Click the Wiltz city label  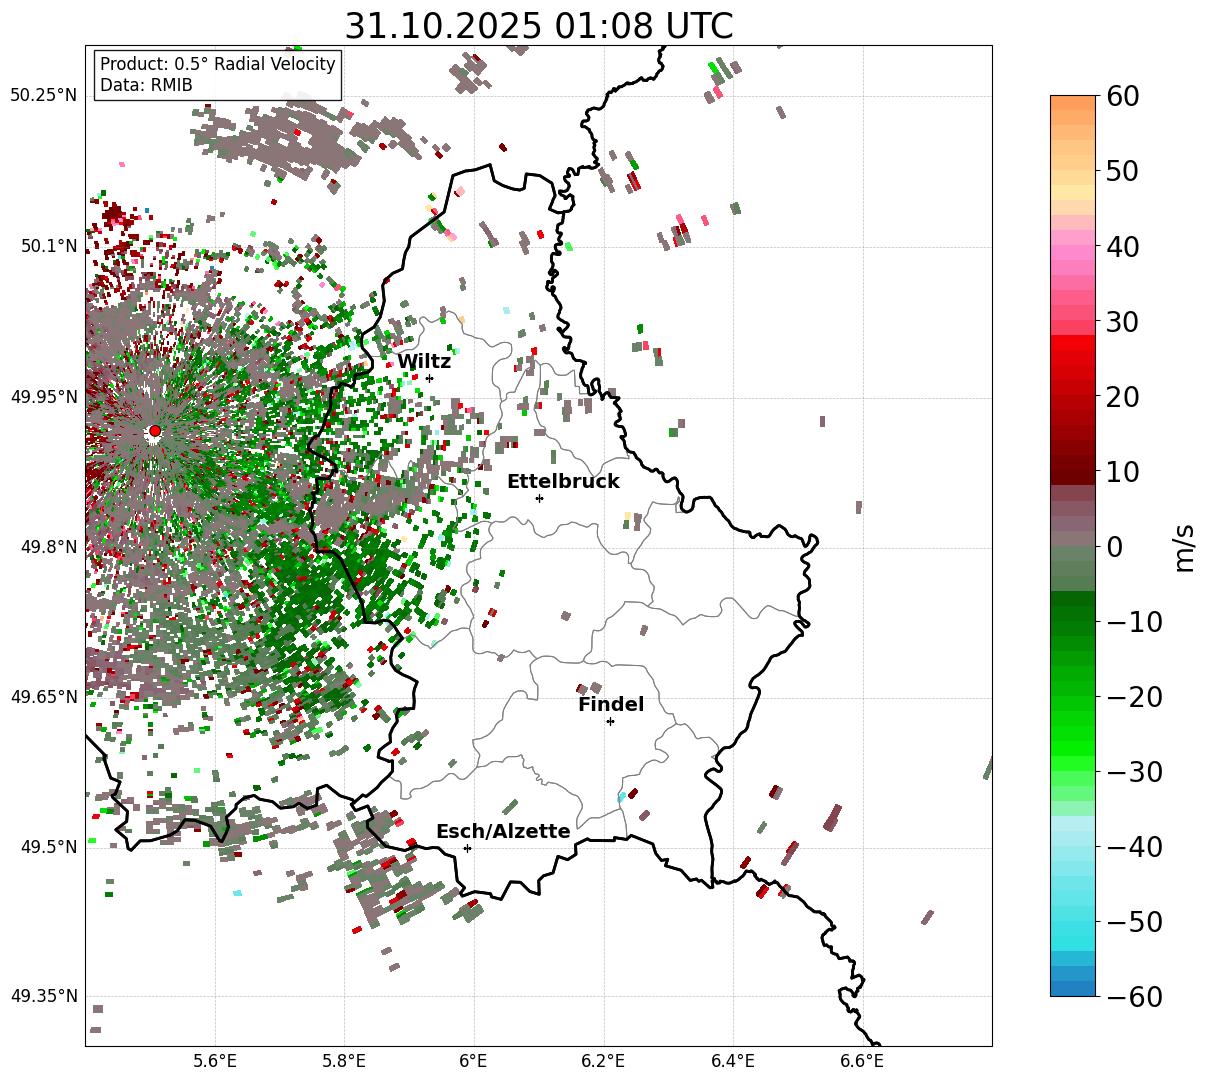point(424,362)
